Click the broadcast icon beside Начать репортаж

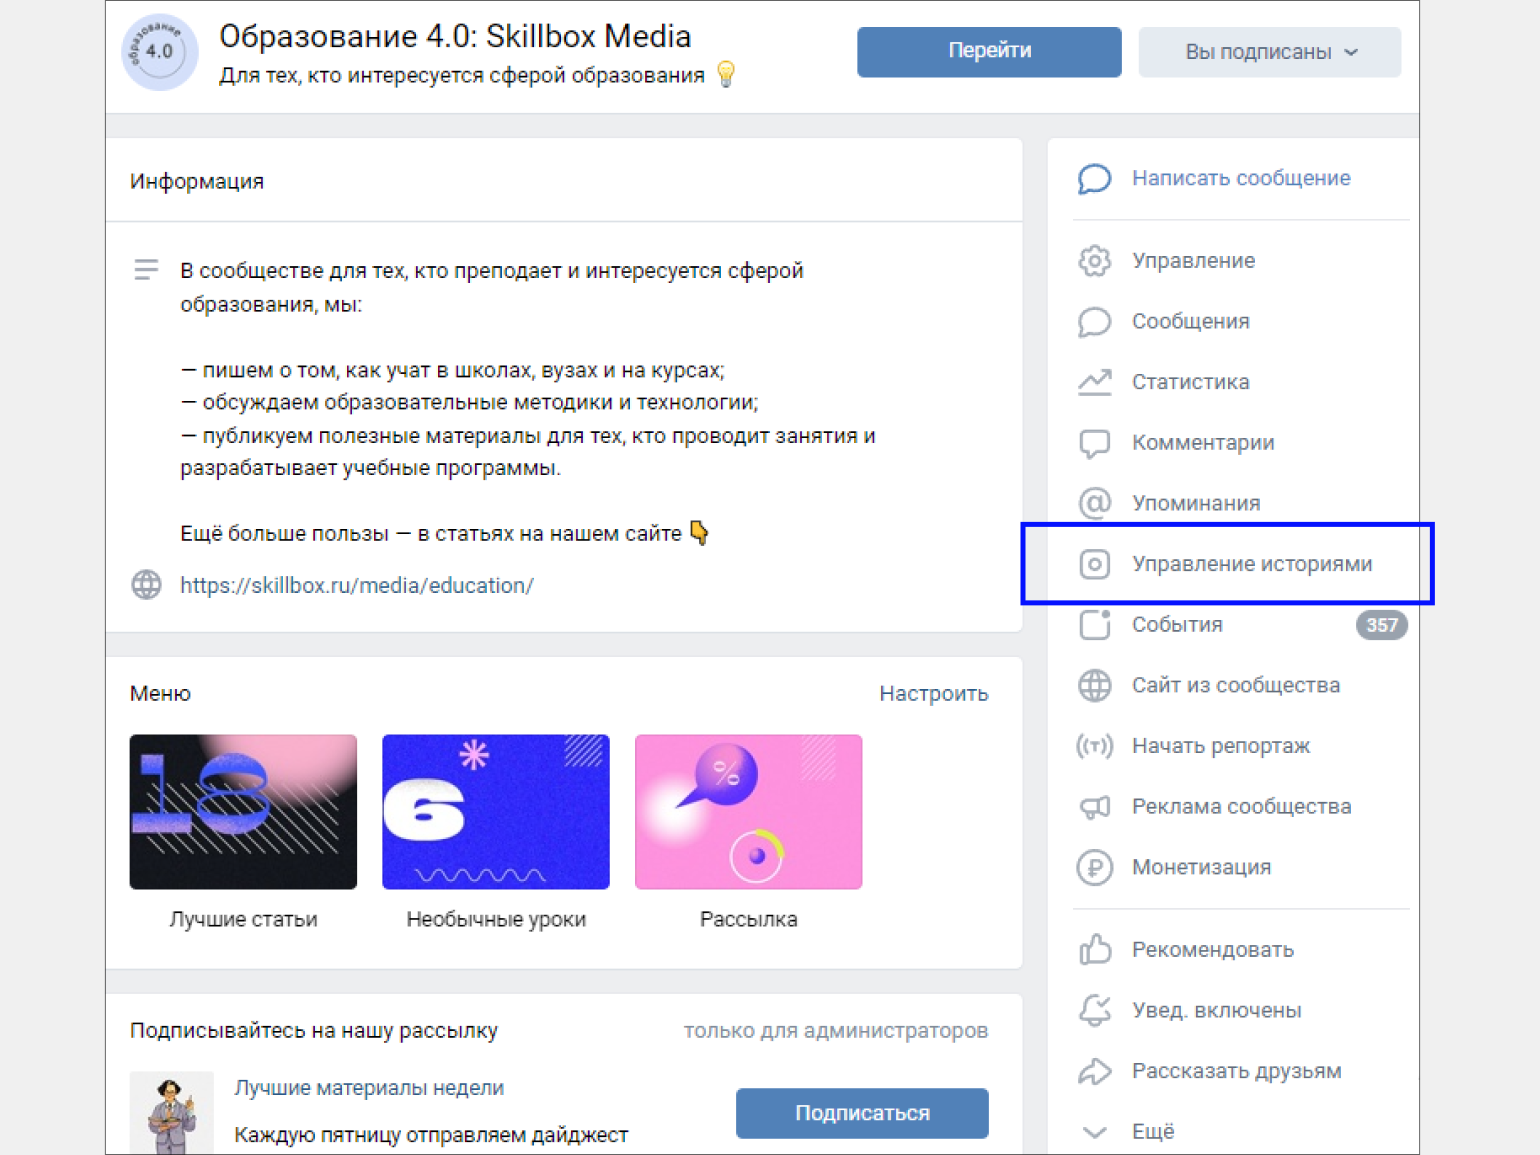(x=1094, y=746)
